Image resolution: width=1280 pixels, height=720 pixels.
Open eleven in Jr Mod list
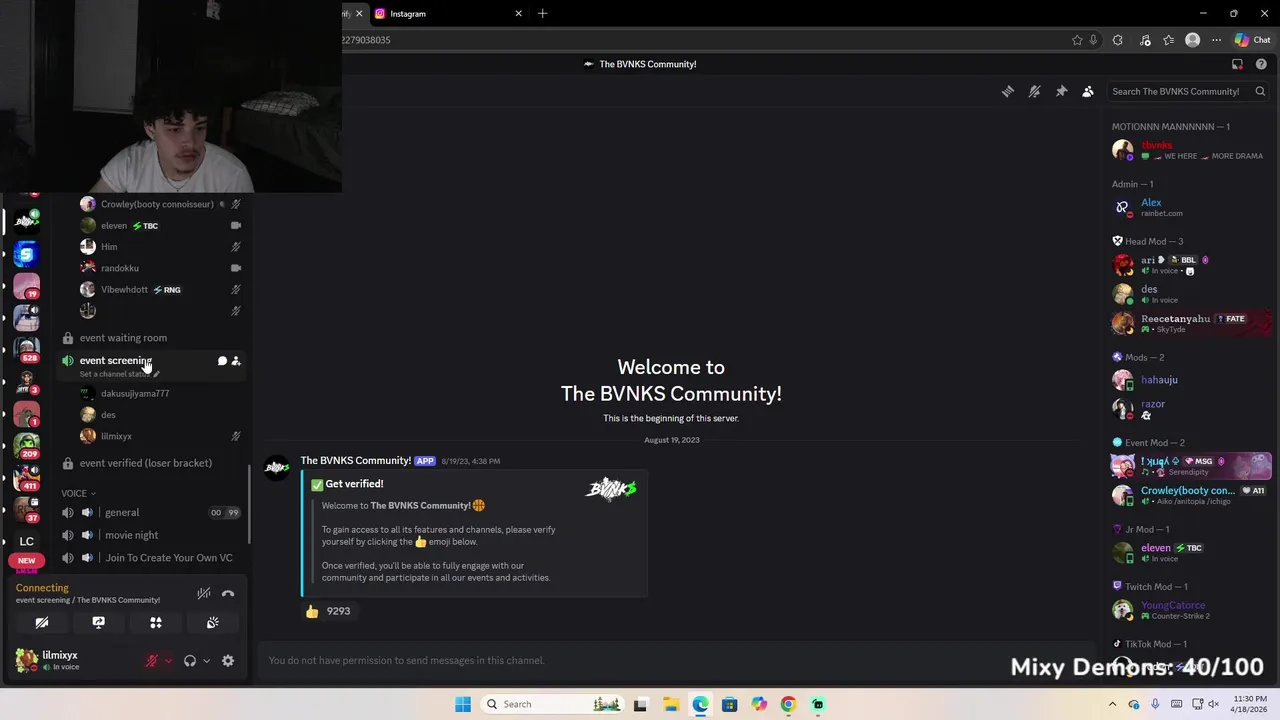(1190, 552)
